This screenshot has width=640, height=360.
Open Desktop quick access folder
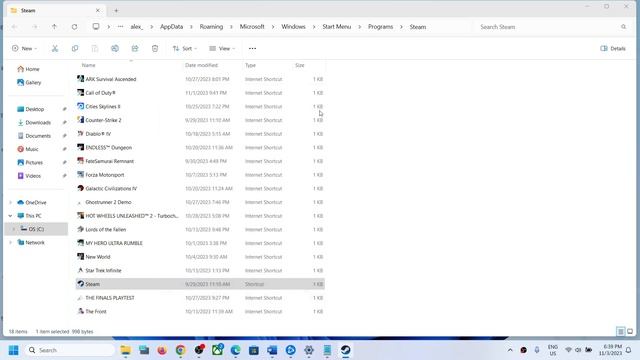pyautogui.click(x=31, y=109)
